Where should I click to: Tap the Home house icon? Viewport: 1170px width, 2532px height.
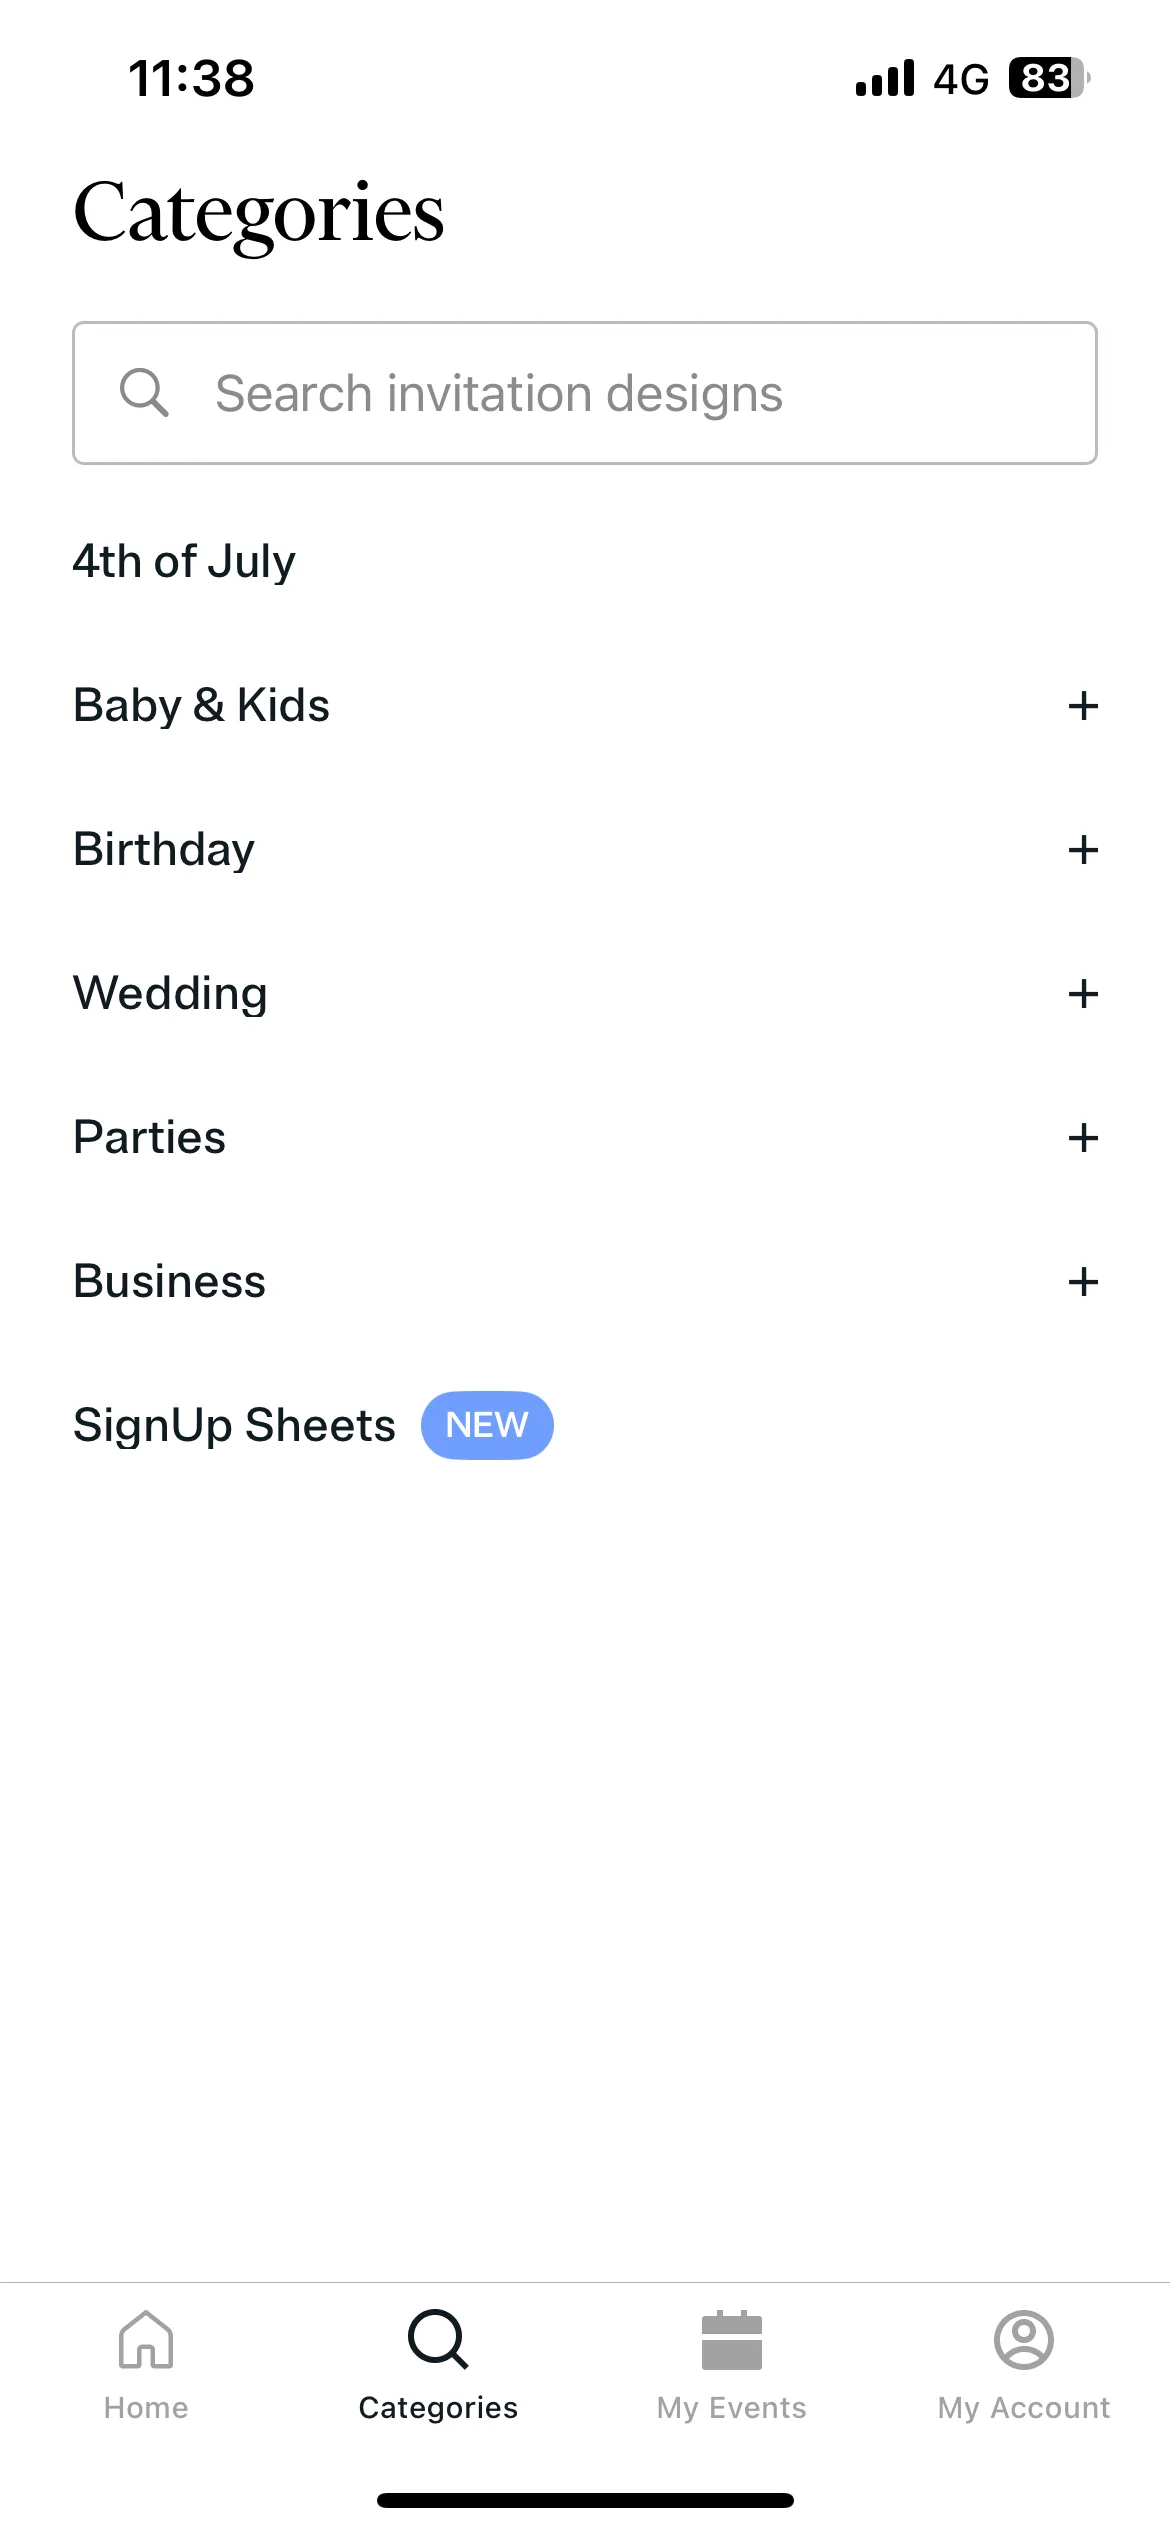pos(146,2340)
